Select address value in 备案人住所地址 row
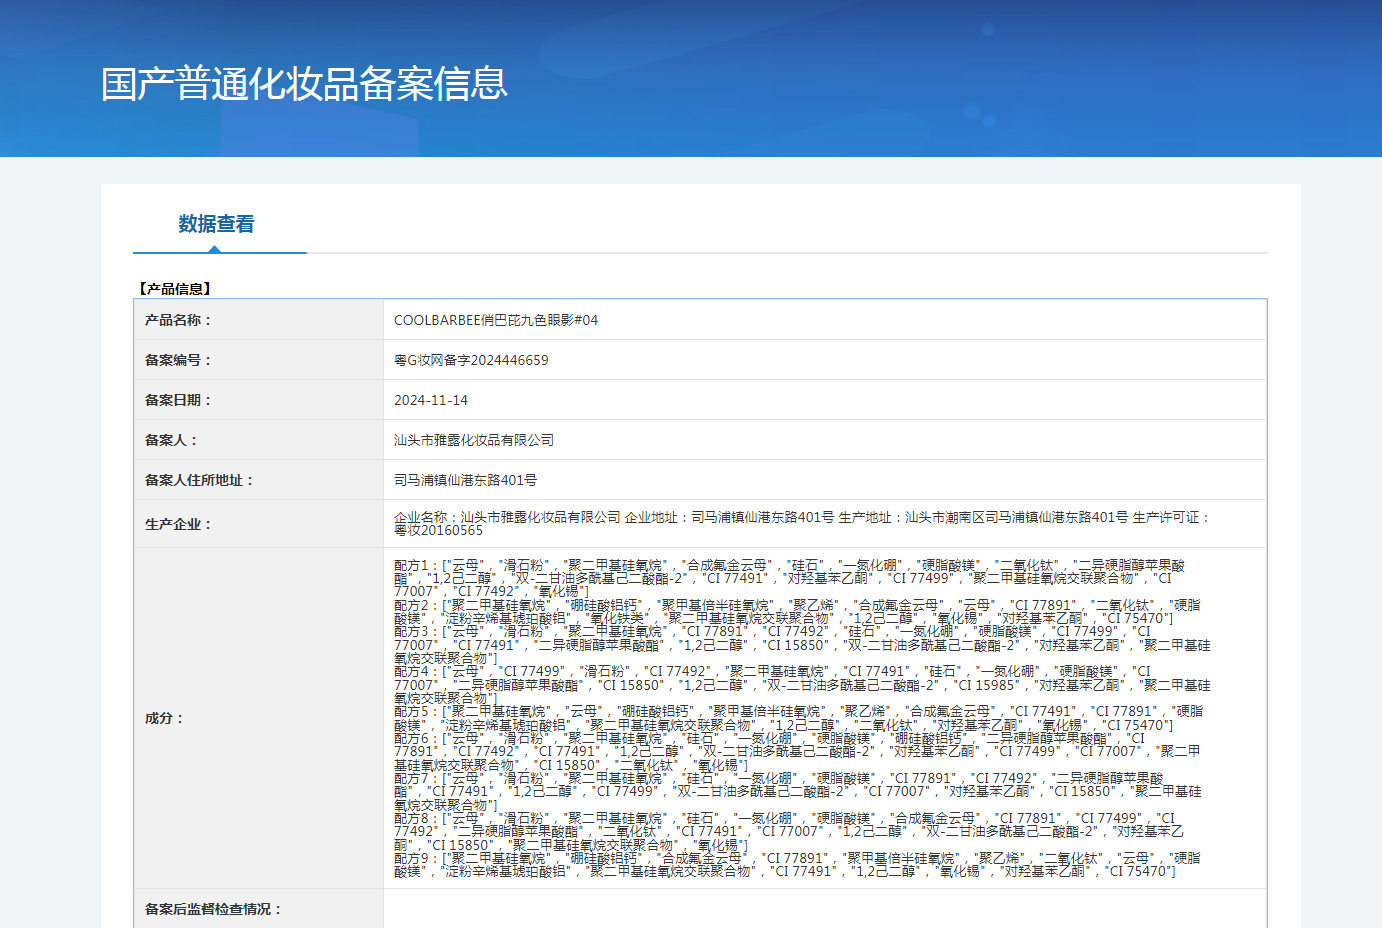 click(x=465, y=480)
